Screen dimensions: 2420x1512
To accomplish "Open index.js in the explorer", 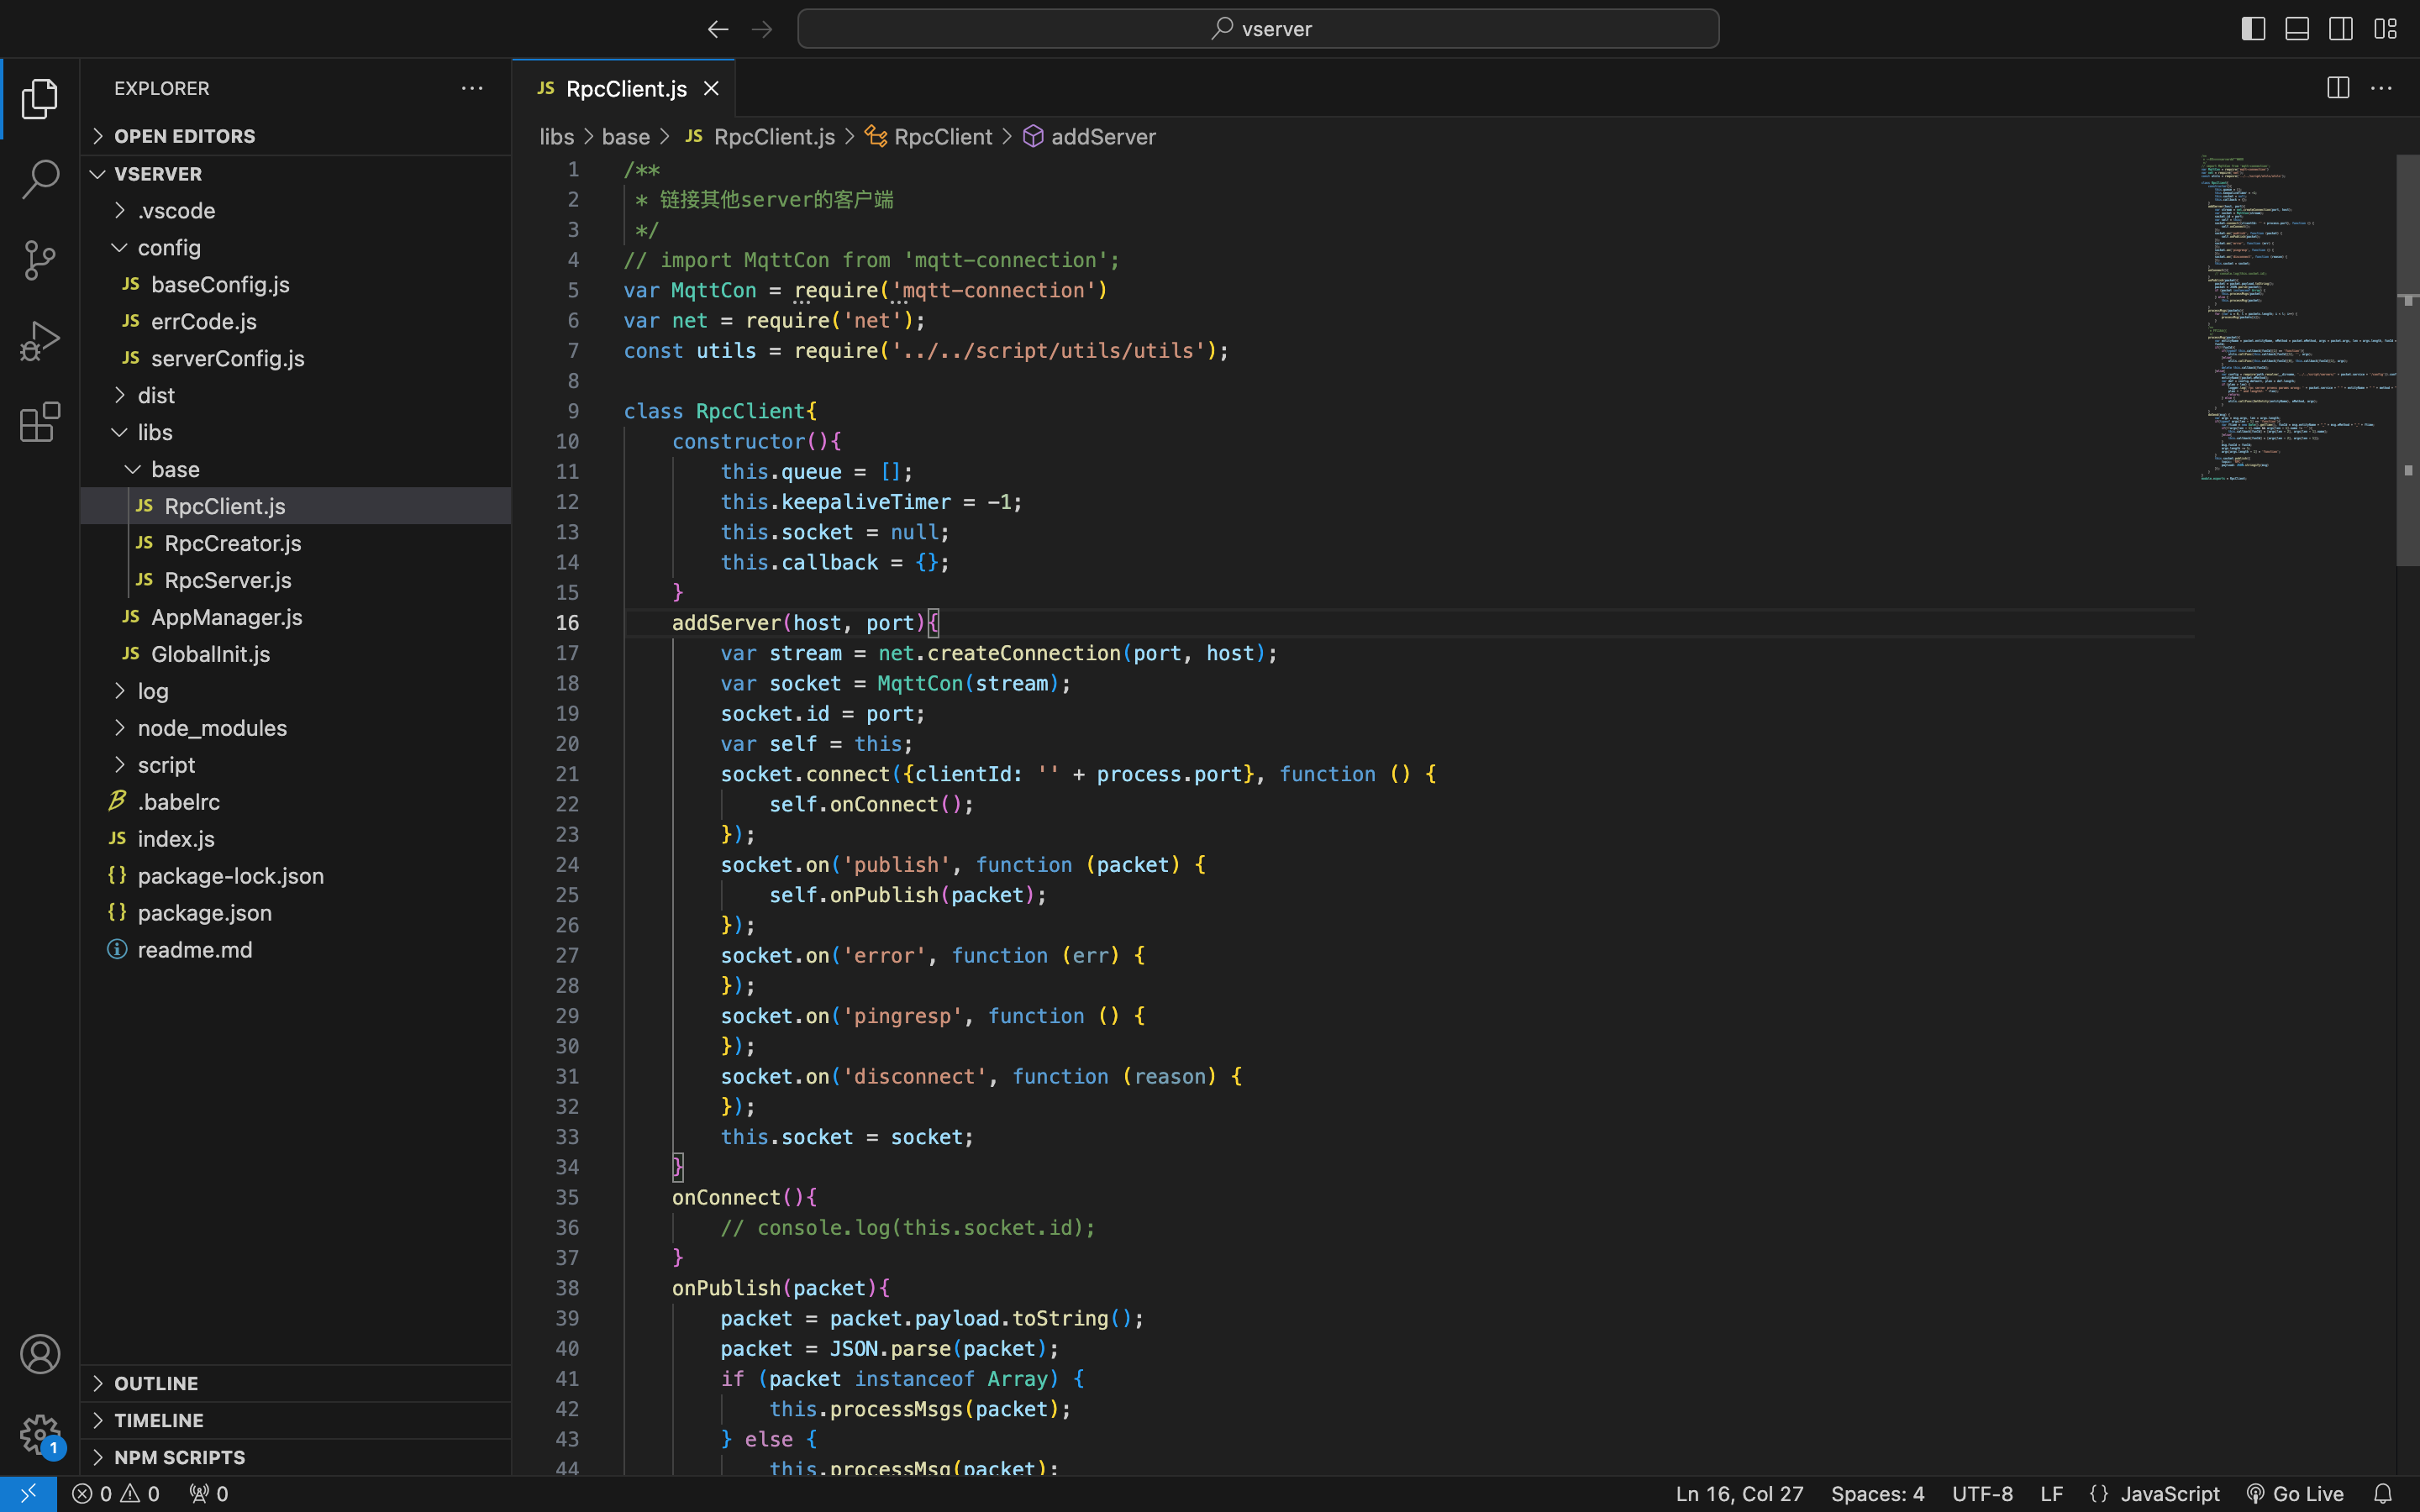I will click(296, 839).
